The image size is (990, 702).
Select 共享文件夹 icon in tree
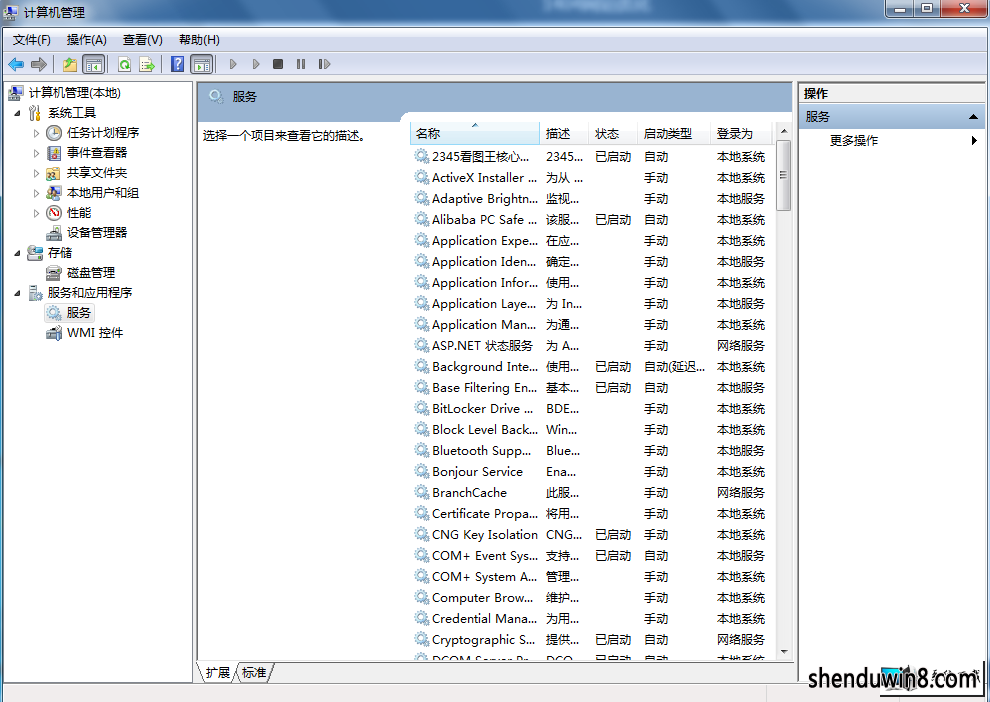[54, 173]
